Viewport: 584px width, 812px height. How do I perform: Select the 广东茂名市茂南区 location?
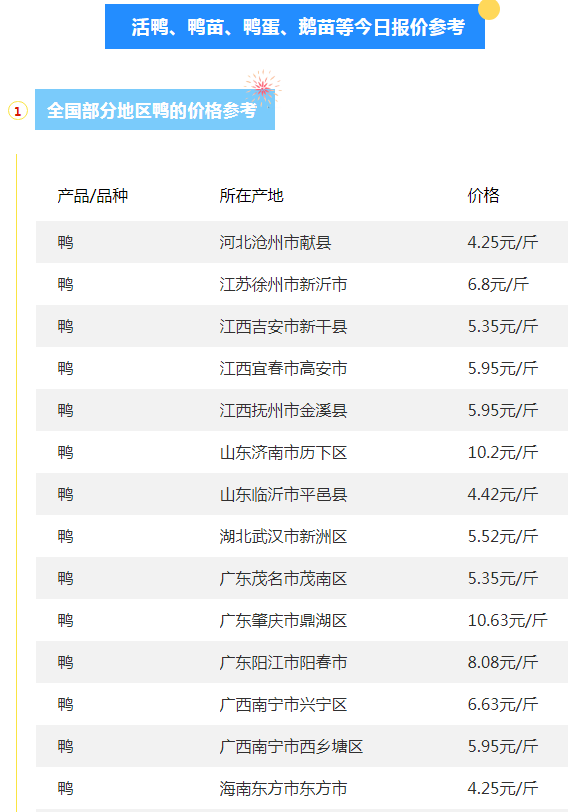[x=283, y=578]
